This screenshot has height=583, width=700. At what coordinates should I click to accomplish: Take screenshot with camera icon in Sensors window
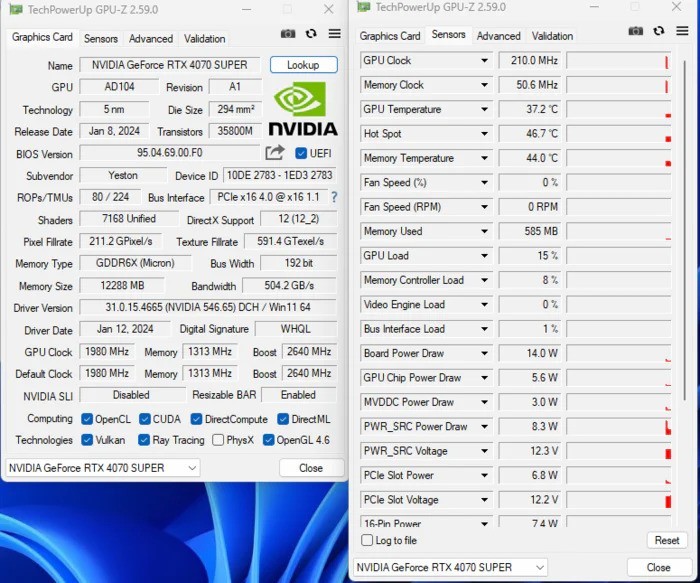(x=636, y=31)
